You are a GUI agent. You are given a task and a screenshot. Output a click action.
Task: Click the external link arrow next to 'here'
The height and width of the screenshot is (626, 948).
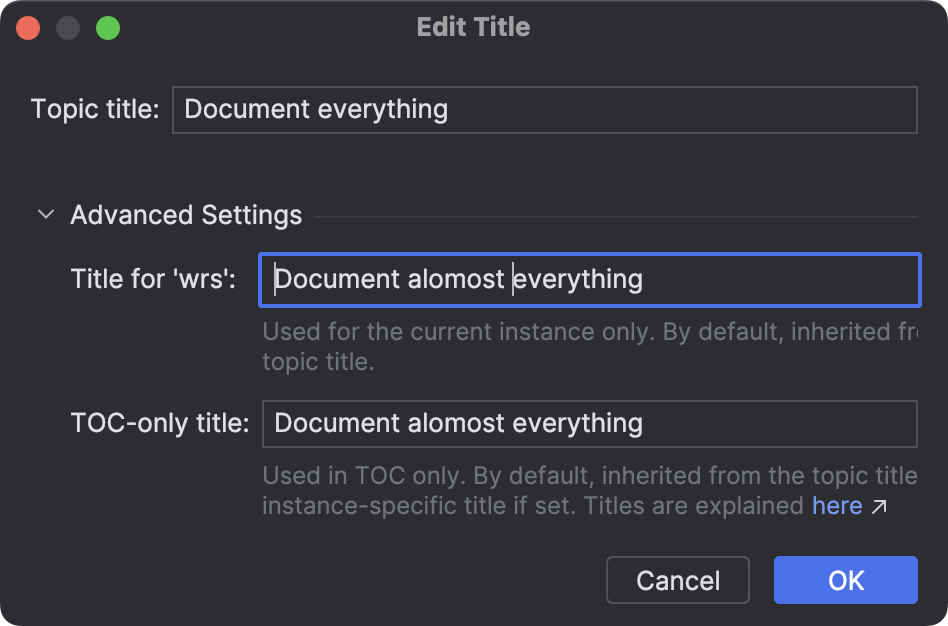(877, 505)
